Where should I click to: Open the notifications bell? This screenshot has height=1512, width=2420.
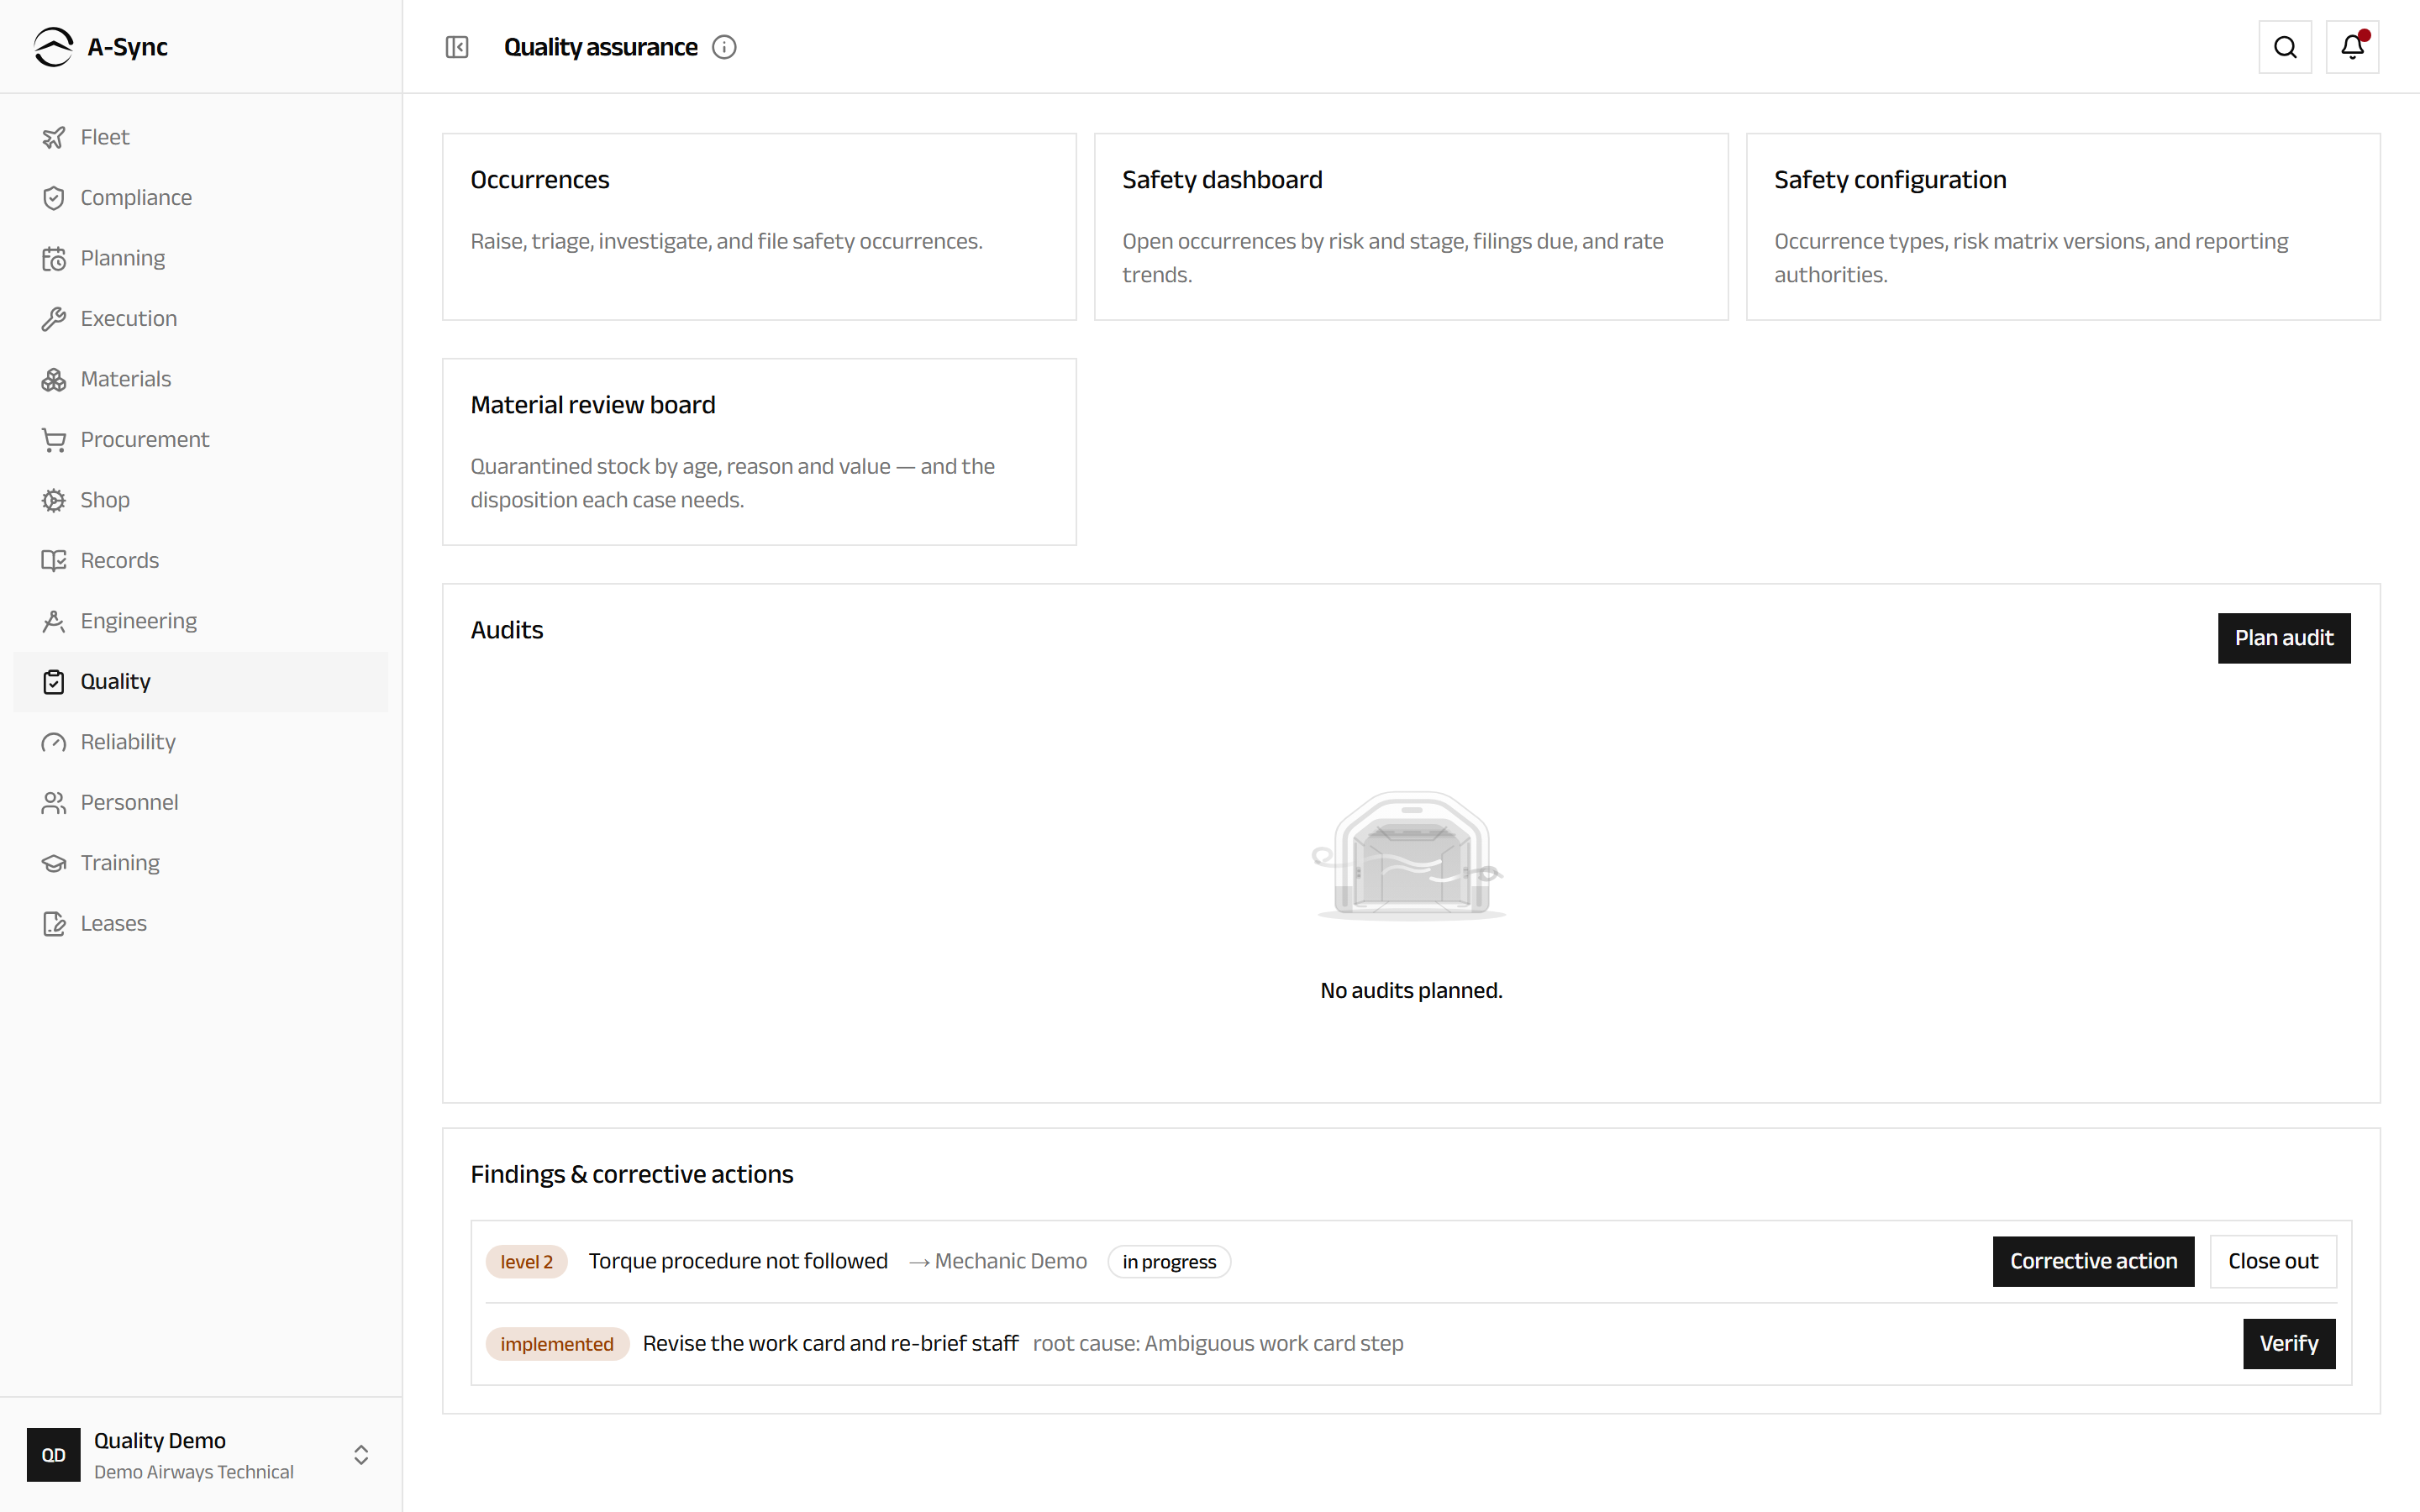pyautogui.click(x=2352, y=47)
